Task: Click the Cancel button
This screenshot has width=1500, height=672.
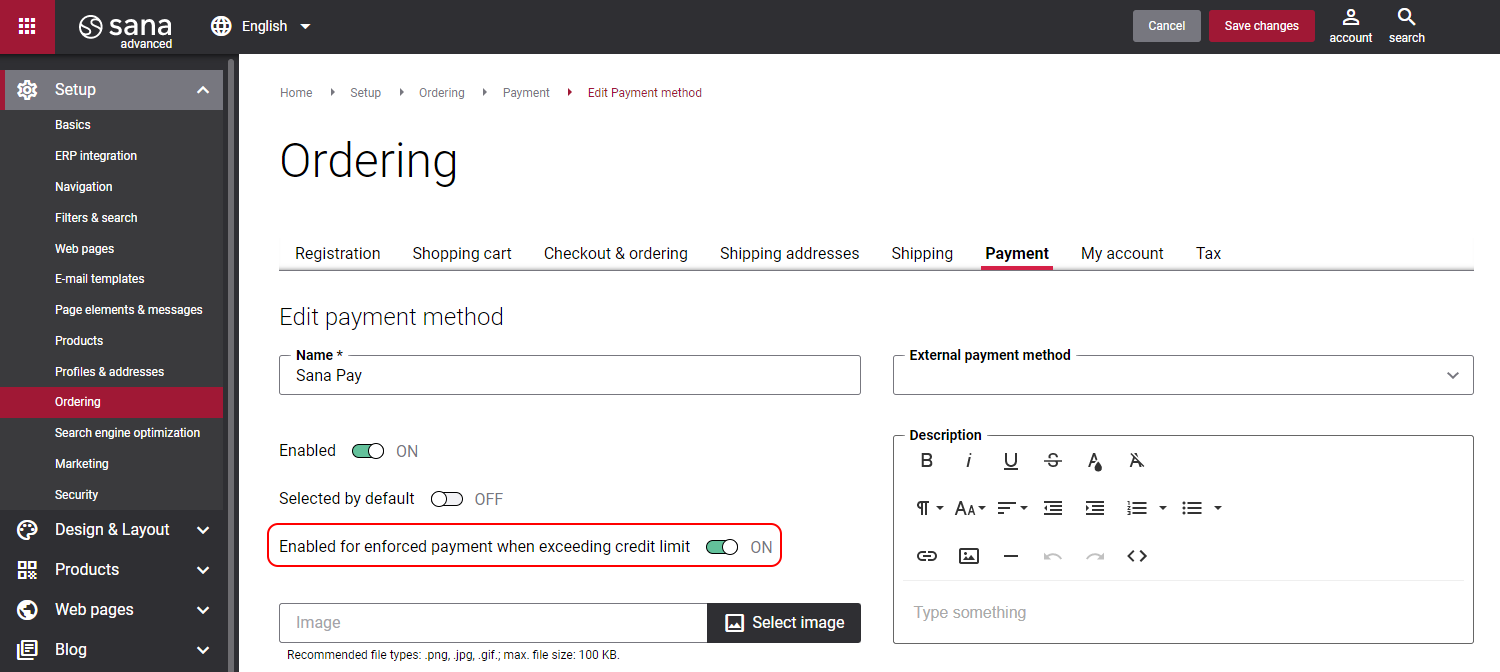Action: [1167, 26]
